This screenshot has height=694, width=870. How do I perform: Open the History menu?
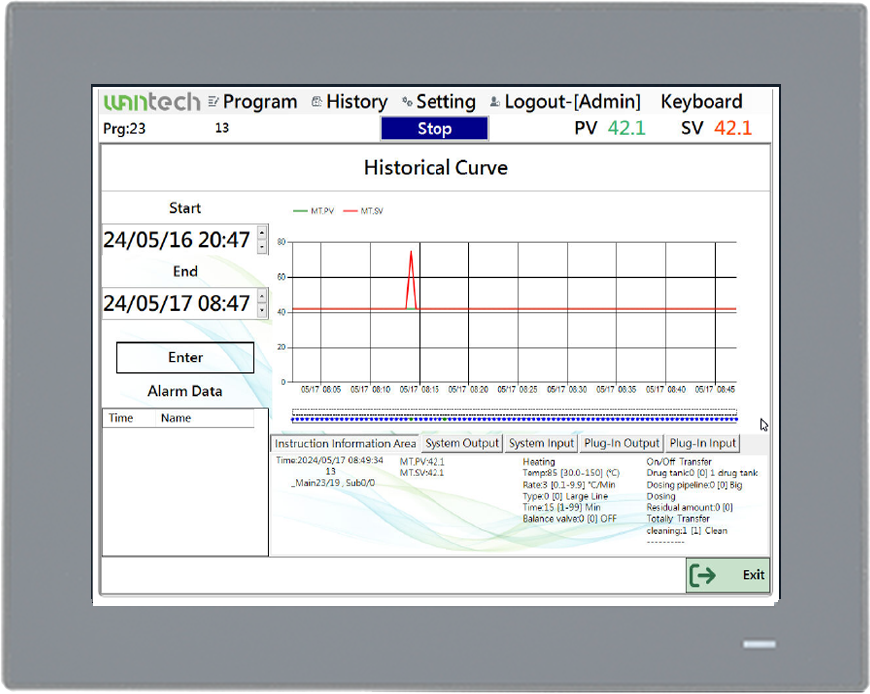pyautogui.click(x=357, y=102)
